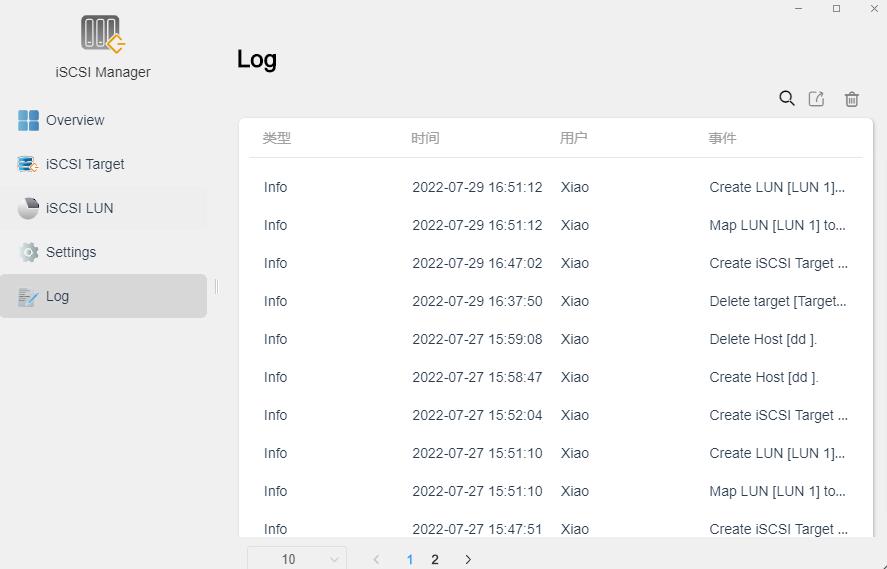Click the 时间 column header
This screenshot has height=569, width=887.
[x=425, y=138]
